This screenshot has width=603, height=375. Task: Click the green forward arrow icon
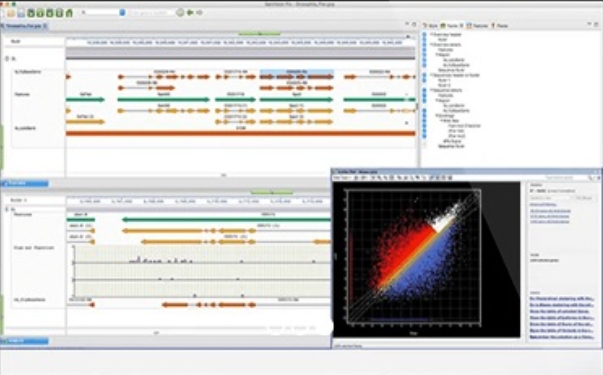click(190, 13)
